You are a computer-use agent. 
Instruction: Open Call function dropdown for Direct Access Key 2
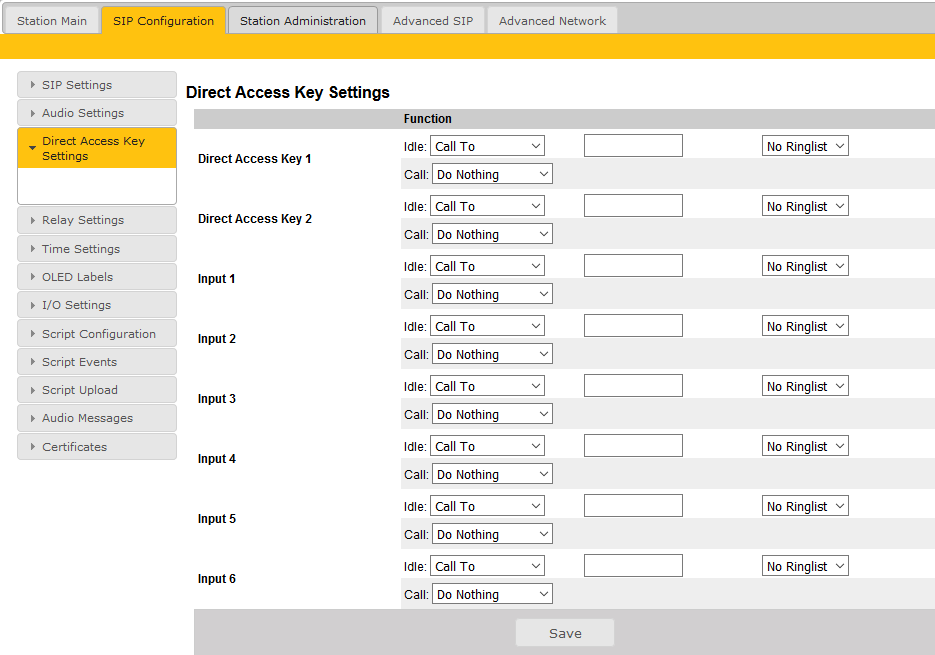click(x=492, y=234)
